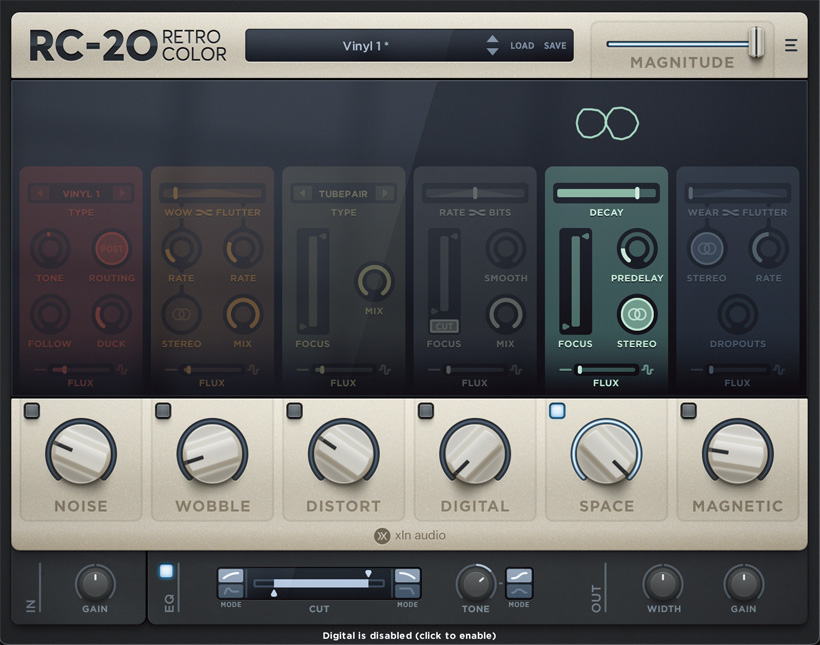The height and width of the screenshot is (645, 820).
Task: Click the Magnitude slider handle
Action: point(756,43)
